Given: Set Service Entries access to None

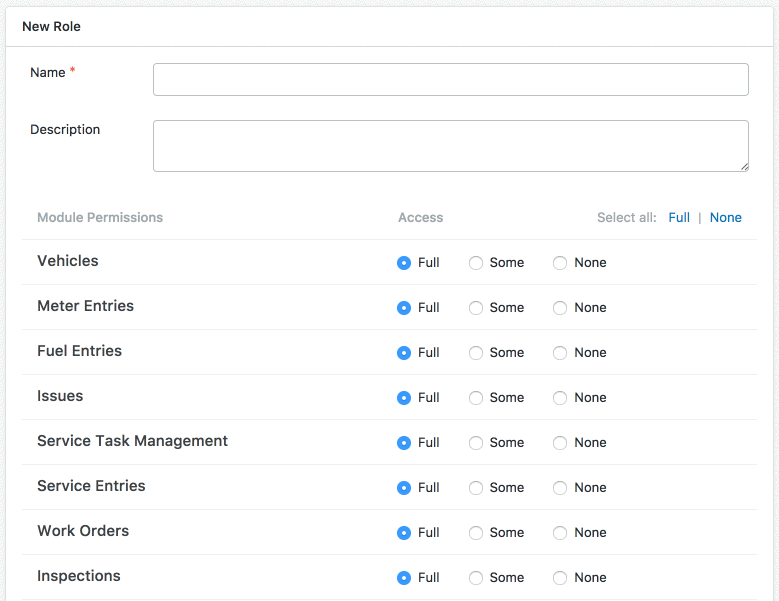Looking at the screenshot, I should [560, 488].
